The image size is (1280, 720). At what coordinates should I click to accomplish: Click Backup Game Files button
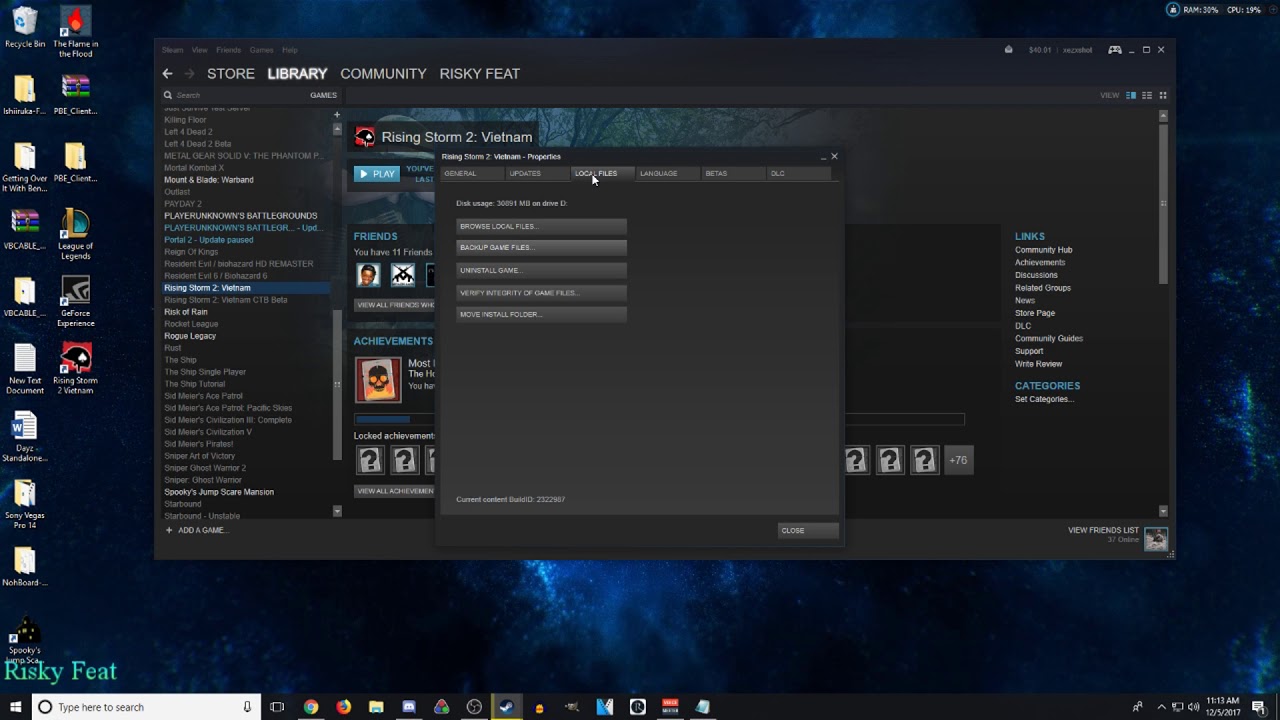(x=541, y=248)
